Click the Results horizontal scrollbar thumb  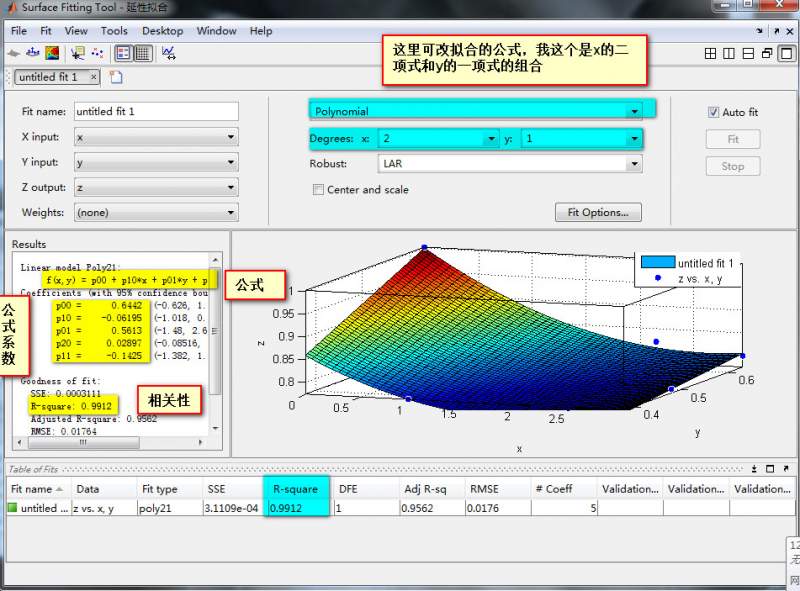point(84,442)
